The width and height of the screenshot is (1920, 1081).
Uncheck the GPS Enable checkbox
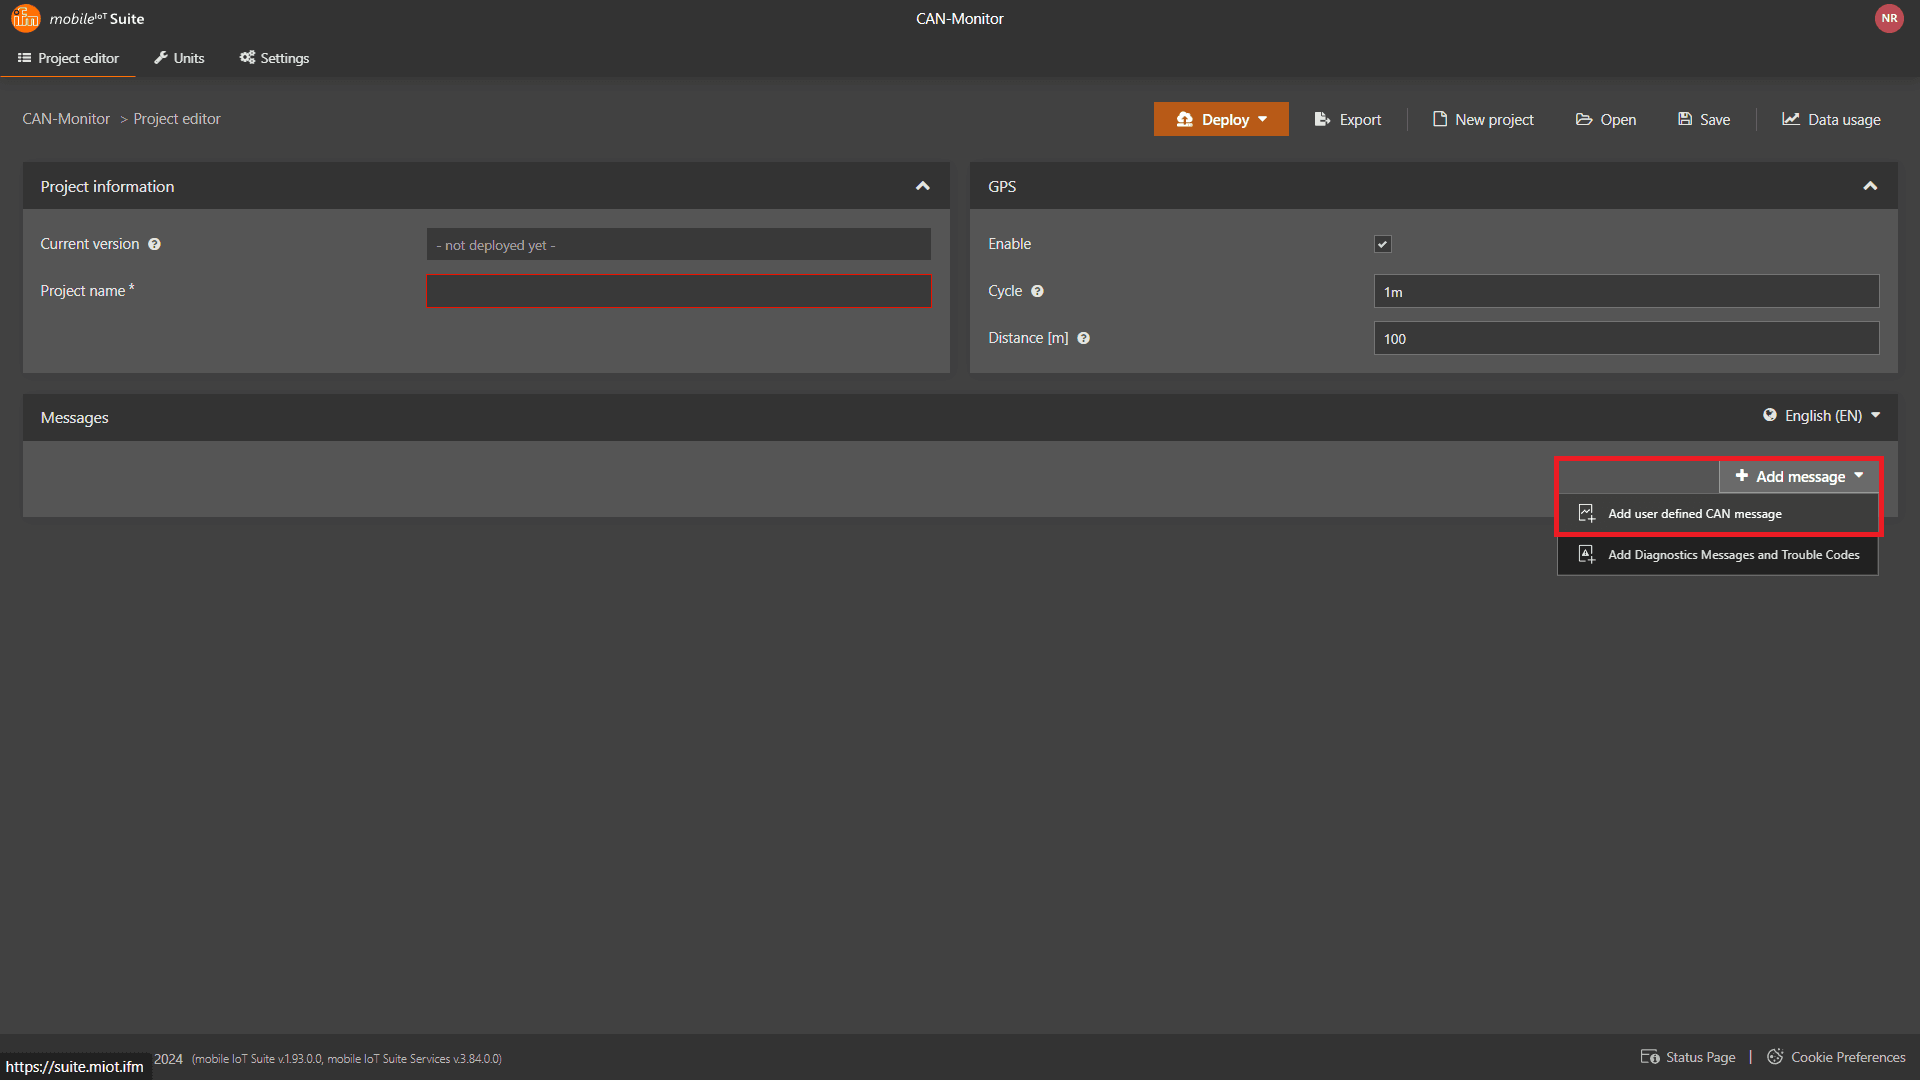coord(1382,244)
